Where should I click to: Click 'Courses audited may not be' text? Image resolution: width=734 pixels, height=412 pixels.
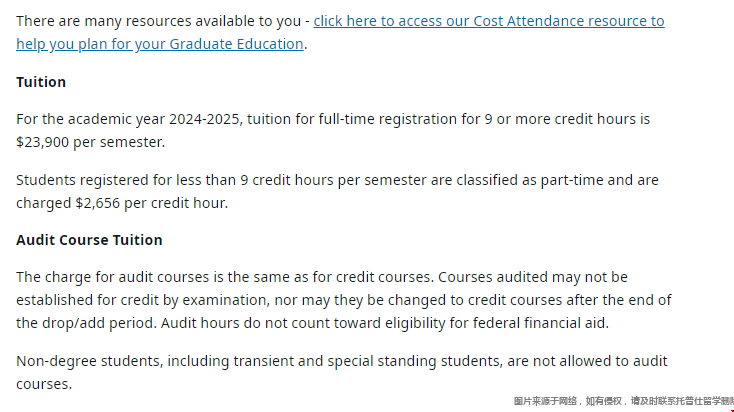click(x=533, y=277)
